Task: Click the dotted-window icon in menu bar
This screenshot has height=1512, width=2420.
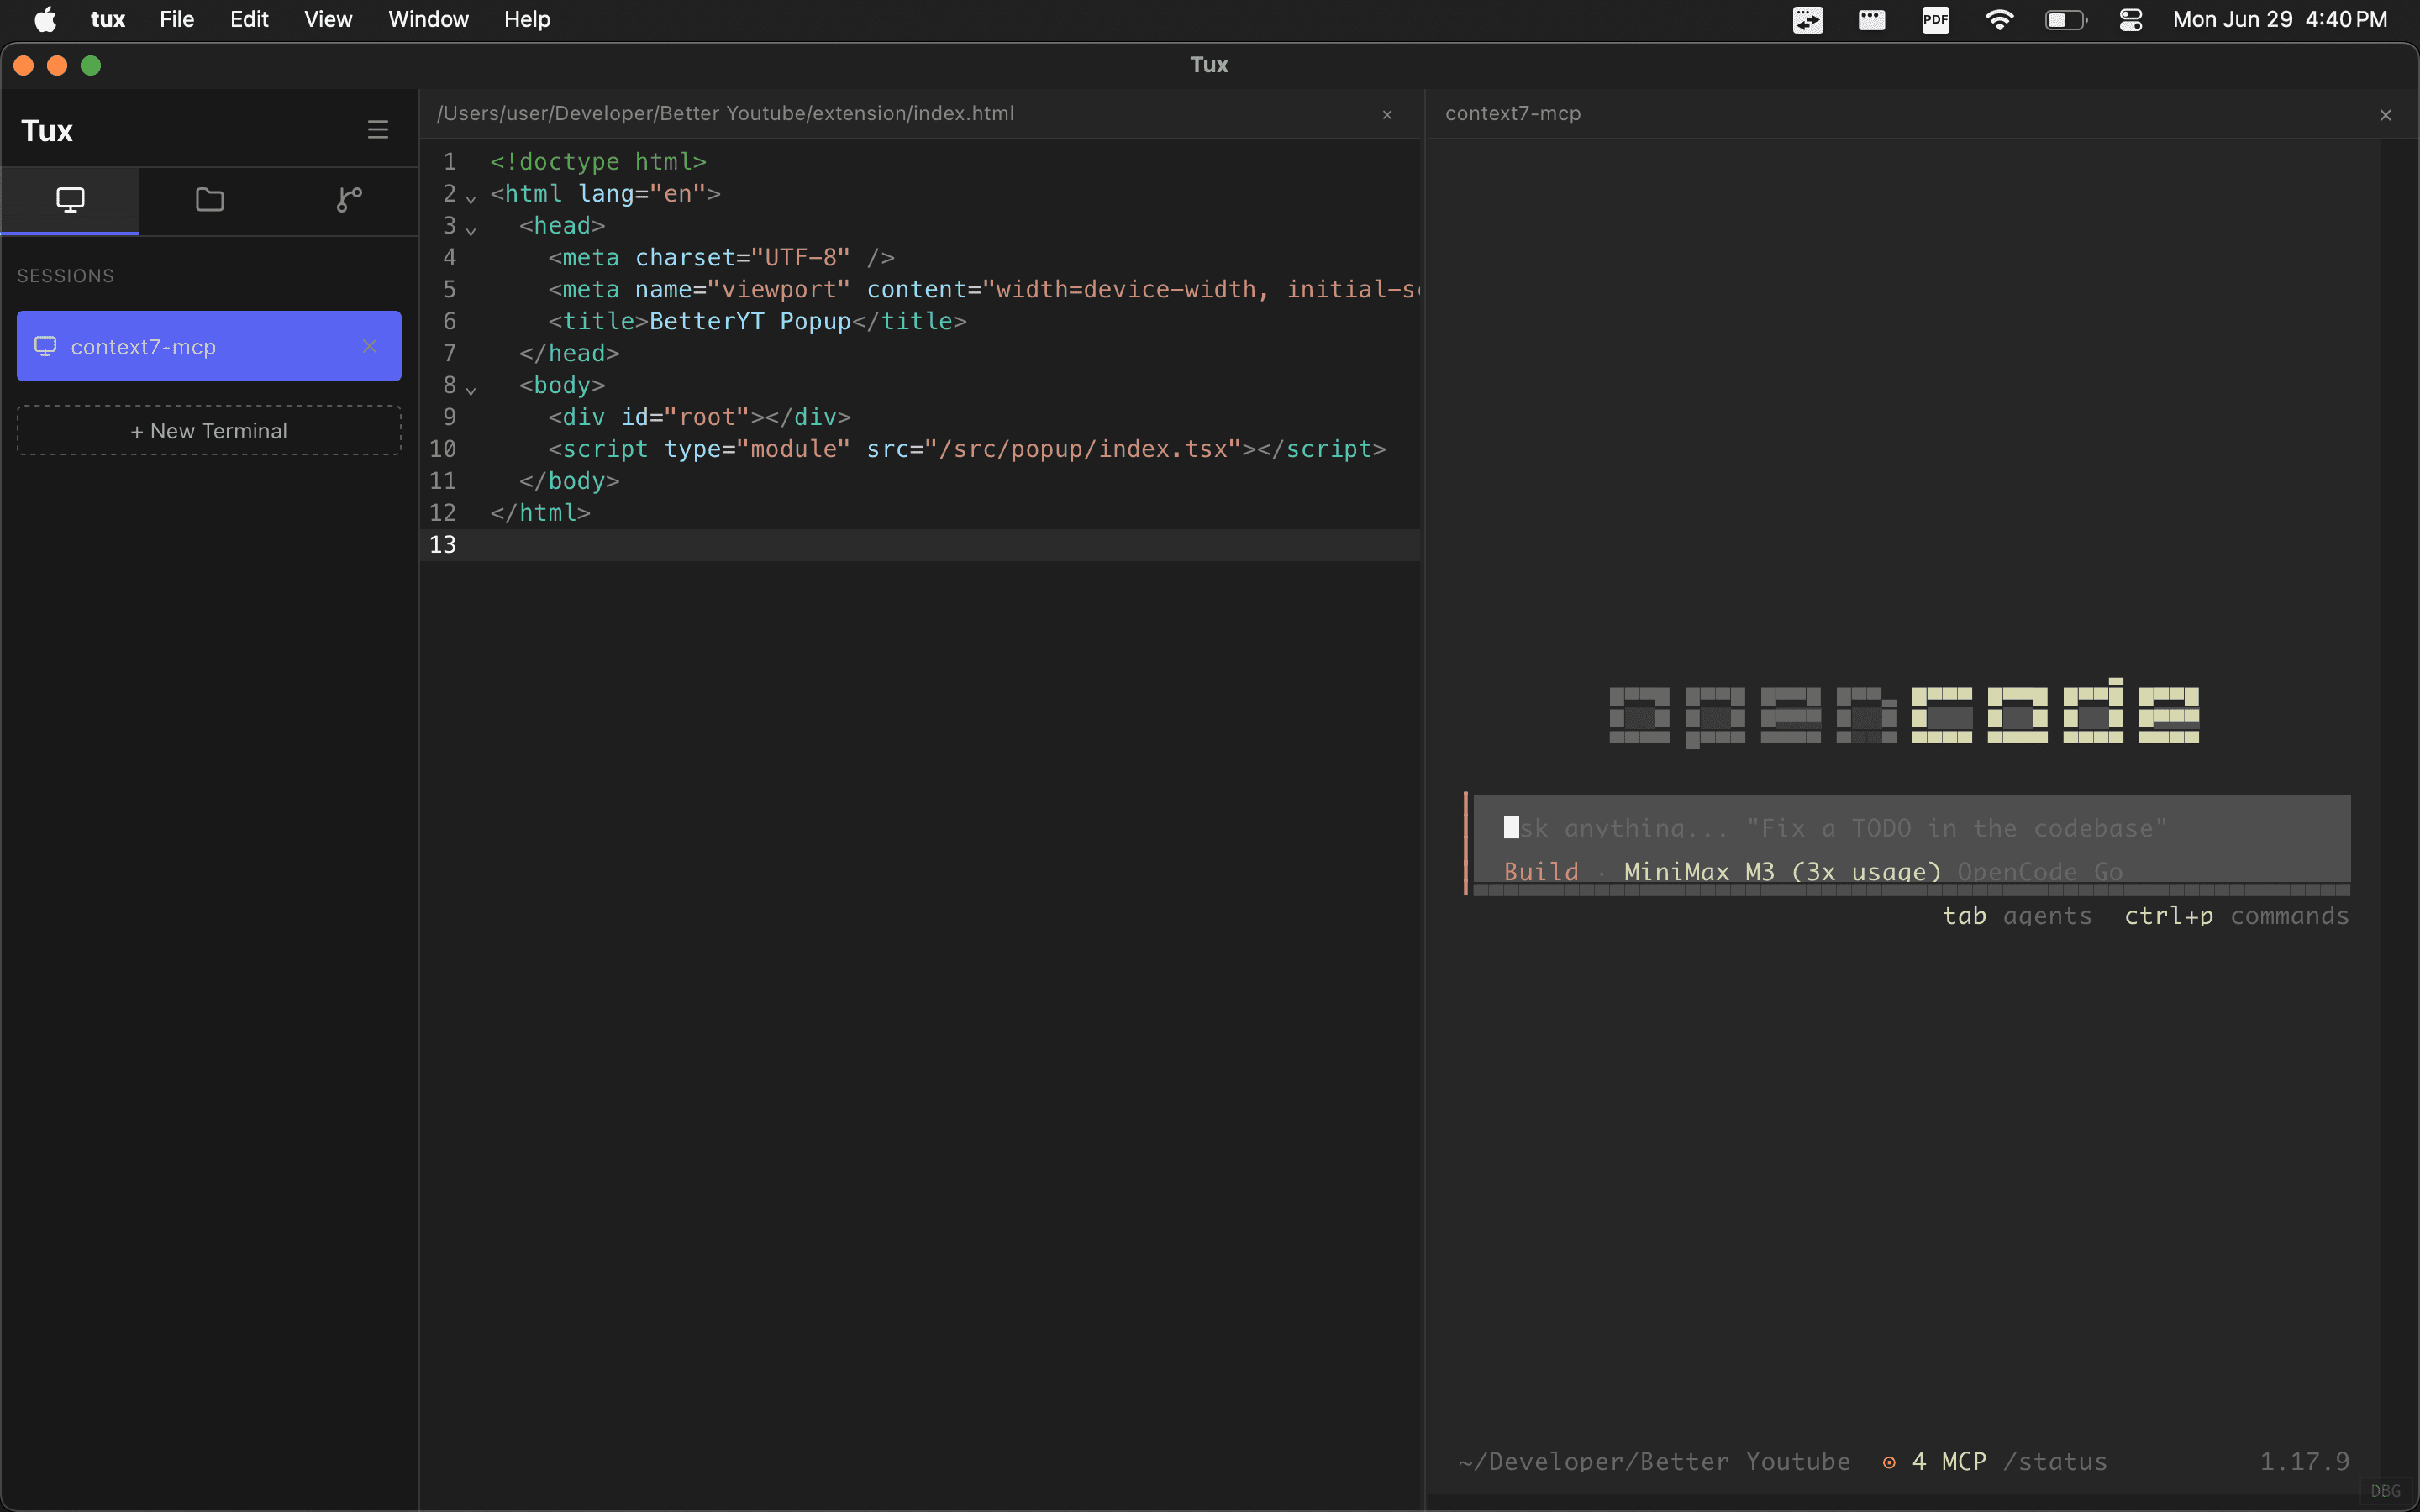Action: 1871,19
